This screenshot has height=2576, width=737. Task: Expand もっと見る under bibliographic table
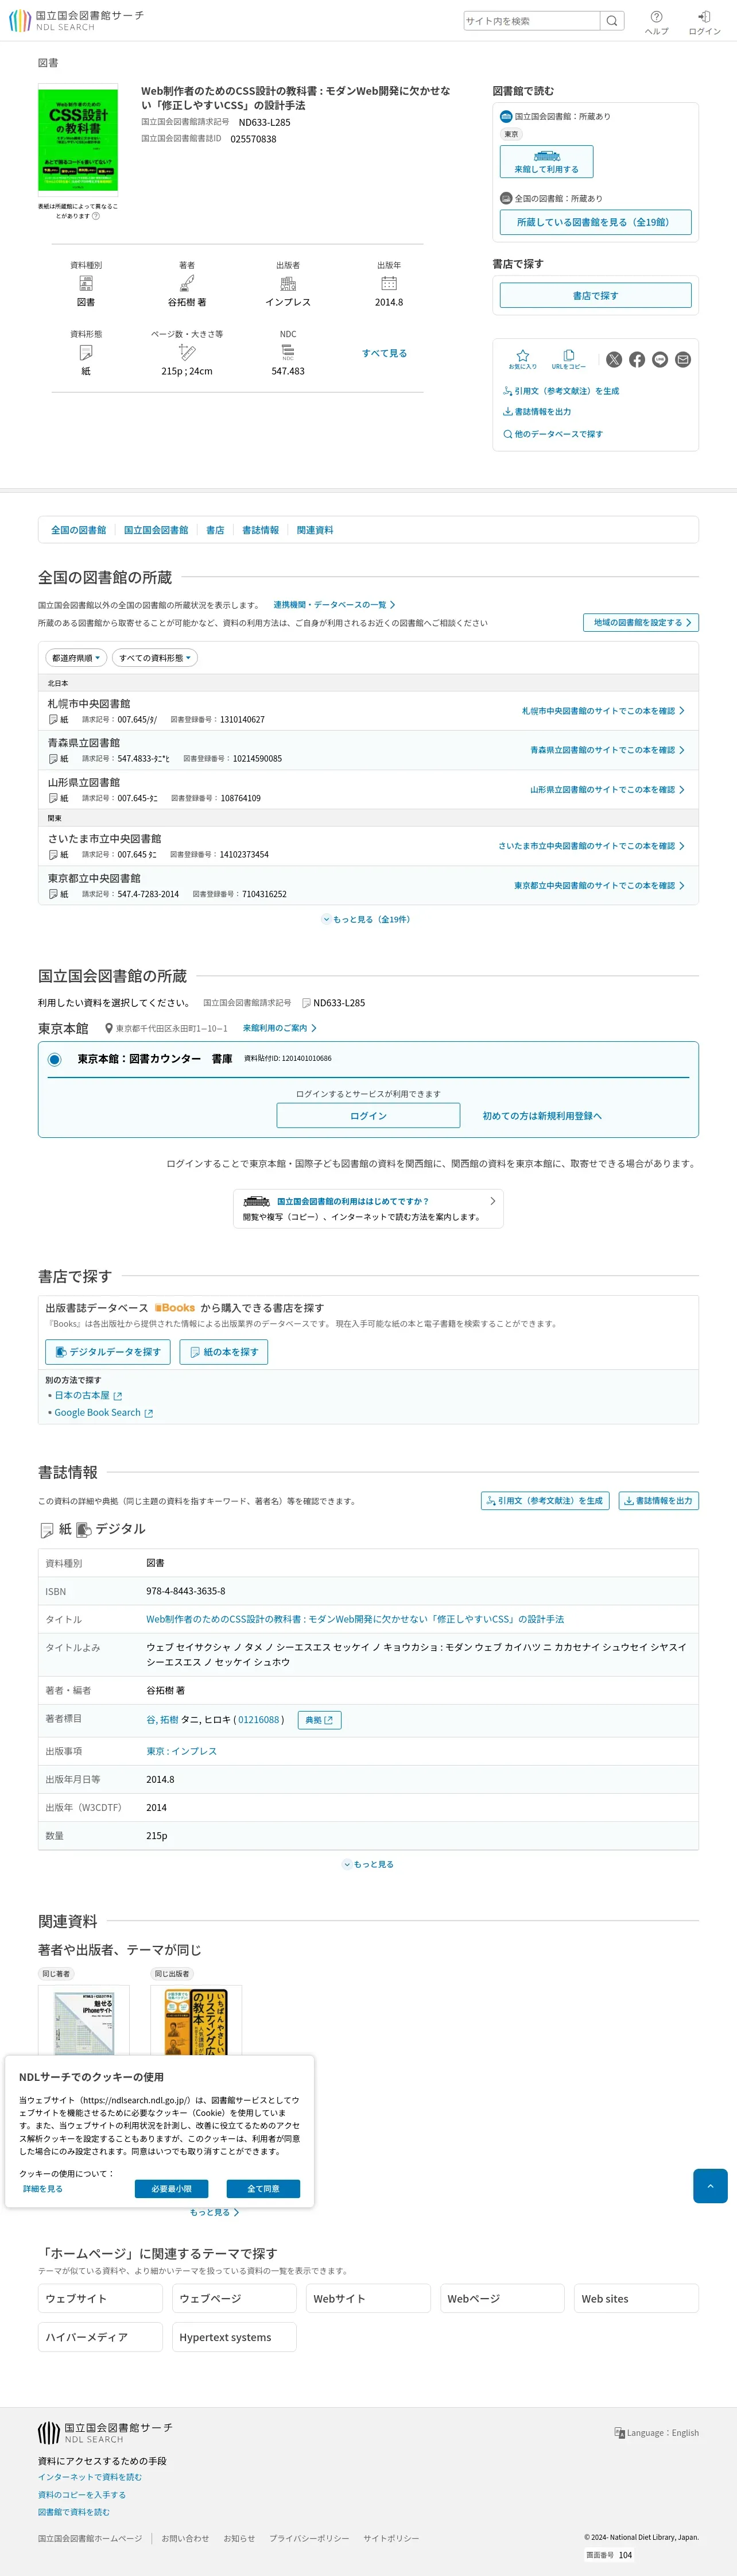[368, 1864]
